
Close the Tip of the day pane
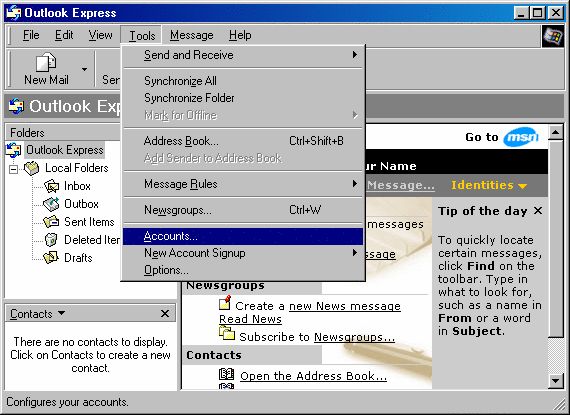[538, 210]
